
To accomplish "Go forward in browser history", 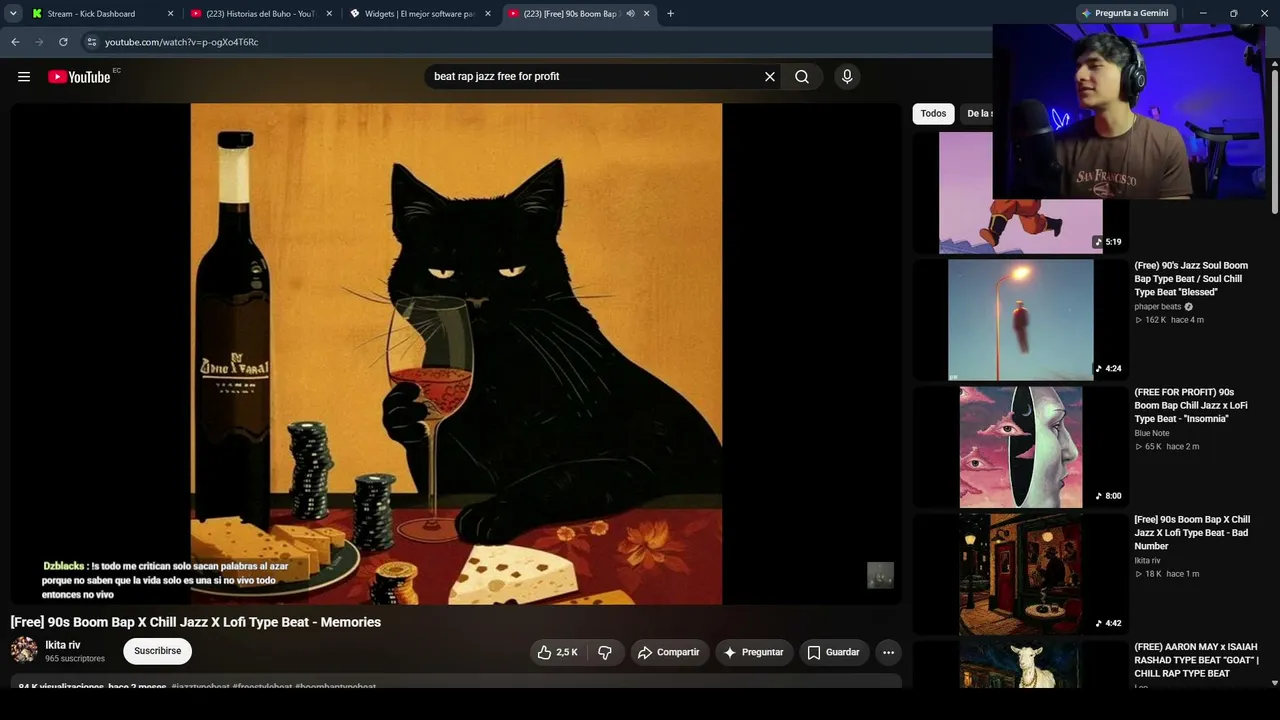I will pyautogui.click(x=39, y=42).
